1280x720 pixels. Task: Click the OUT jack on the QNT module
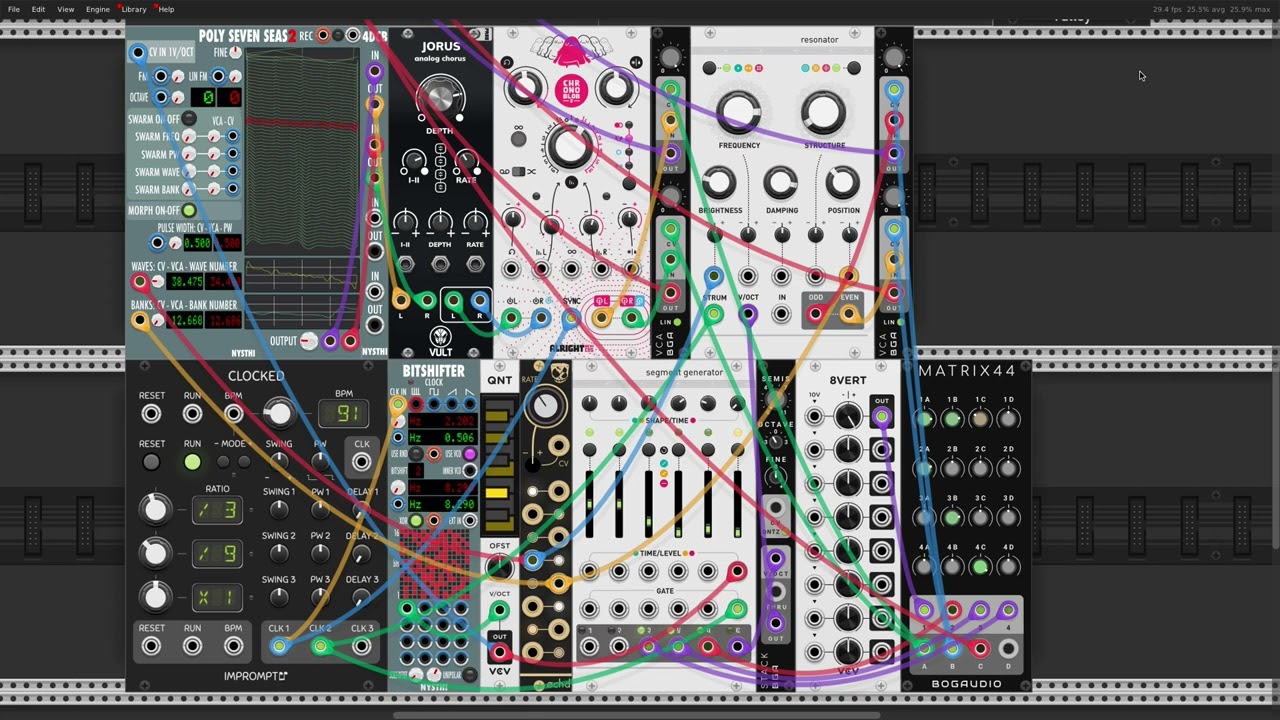pyautogui.click(x=499, y=652)
